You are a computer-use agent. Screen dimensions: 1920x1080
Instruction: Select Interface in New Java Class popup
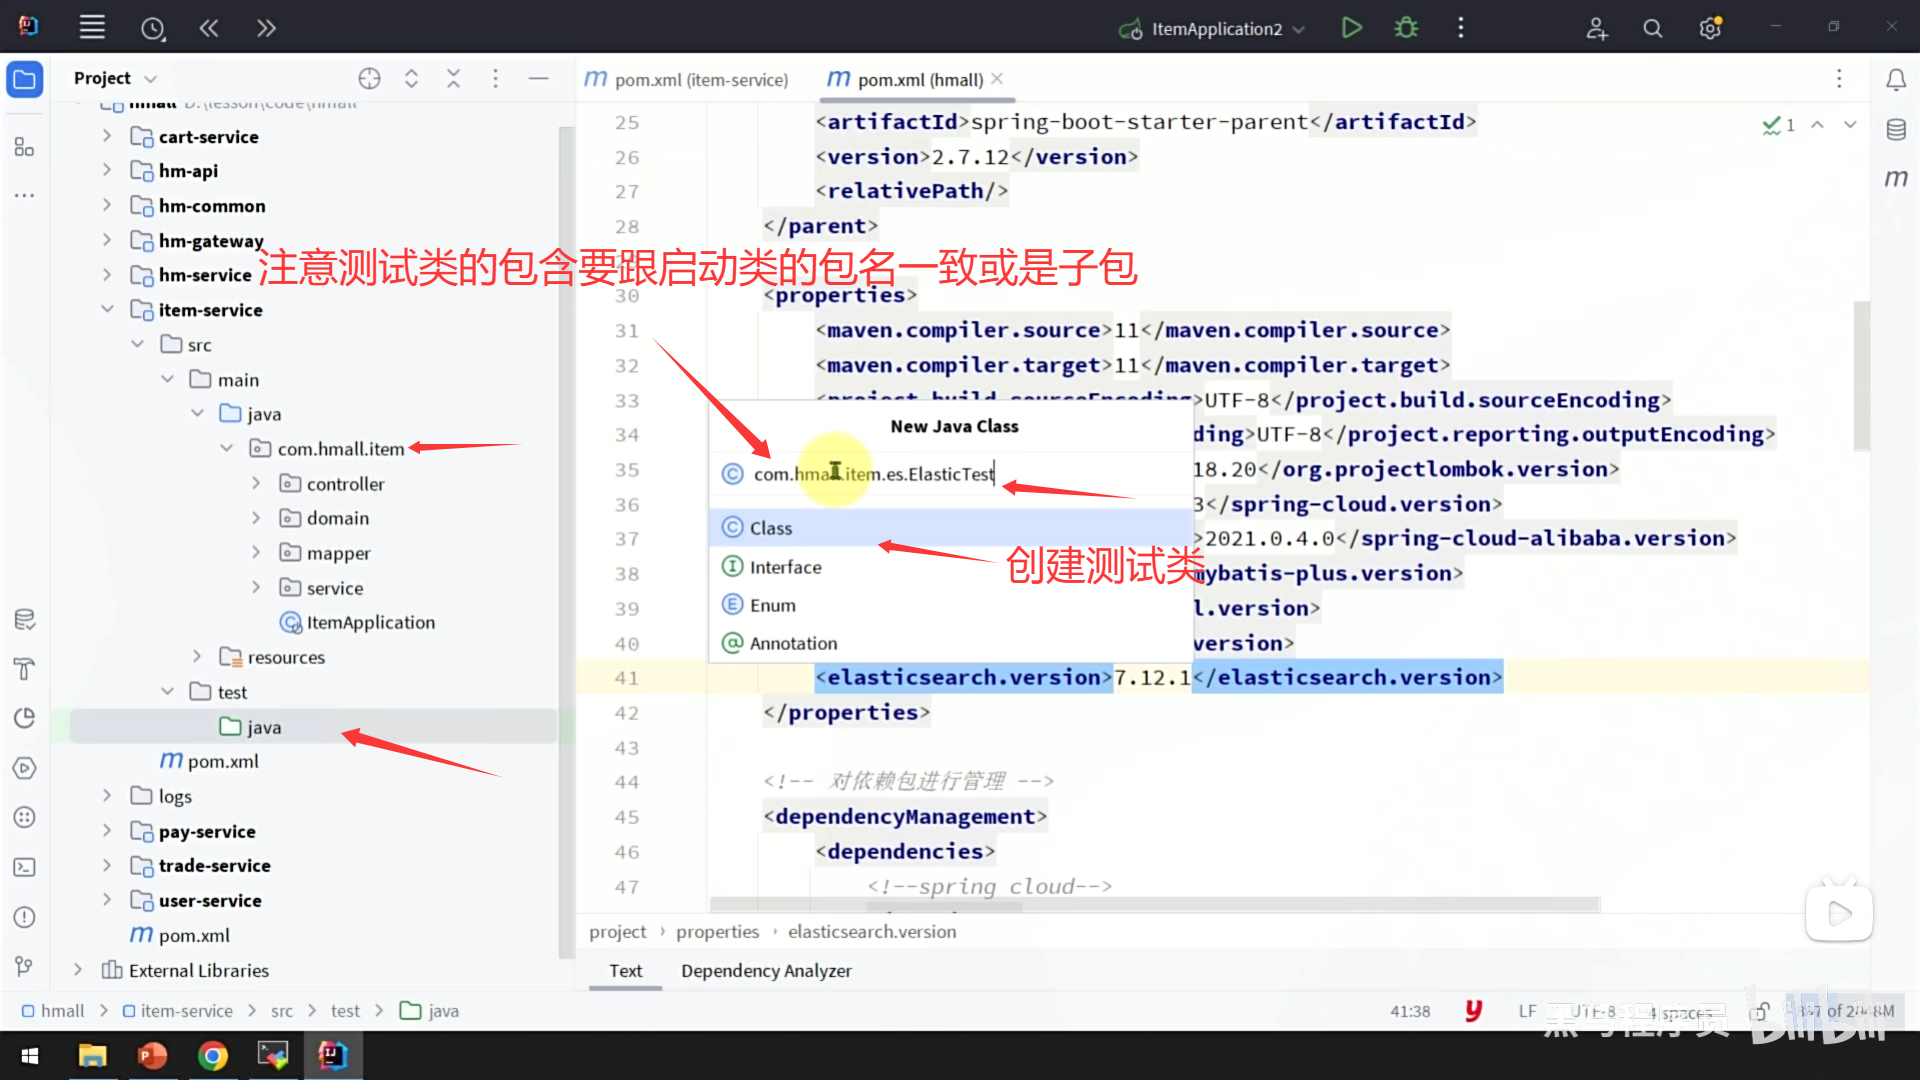pyautogui.click(x=785, y=567)
